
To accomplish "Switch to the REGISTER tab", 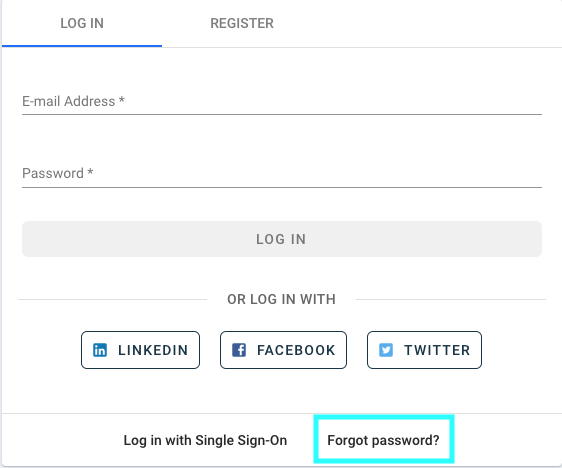I will pos(242,23).
